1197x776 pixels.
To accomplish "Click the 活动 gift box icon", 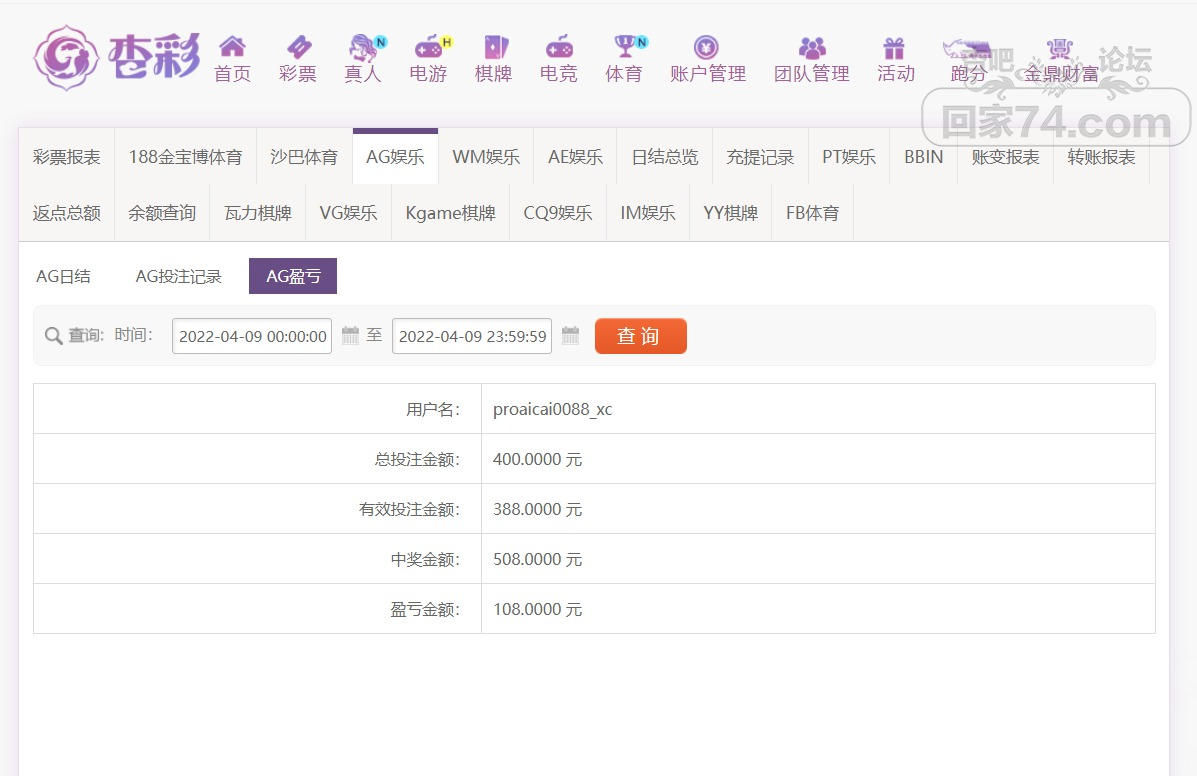I will tap(894, 47).
